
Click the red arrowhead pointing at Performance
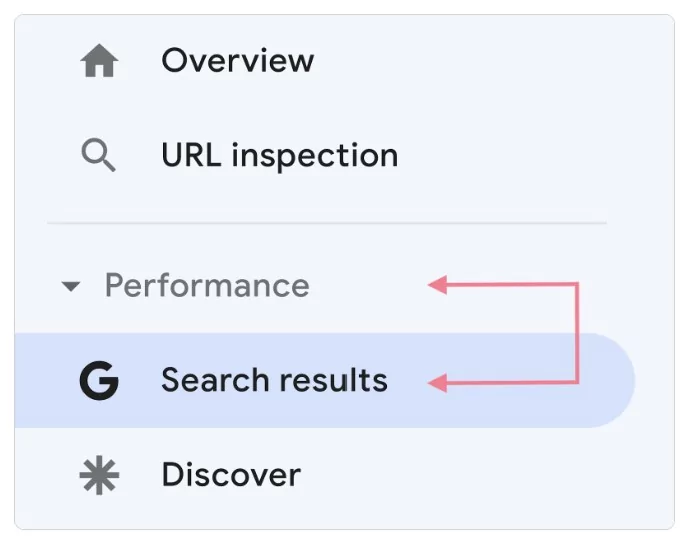(436, 286)
